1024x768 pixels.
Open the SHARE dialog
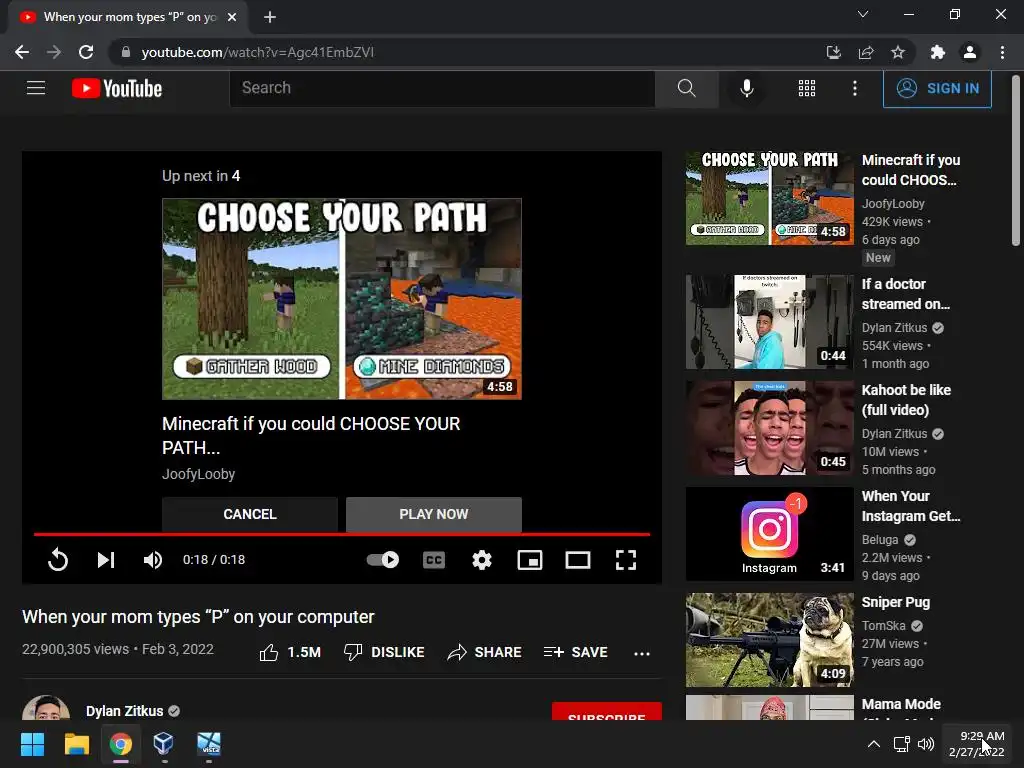(485, 652)
